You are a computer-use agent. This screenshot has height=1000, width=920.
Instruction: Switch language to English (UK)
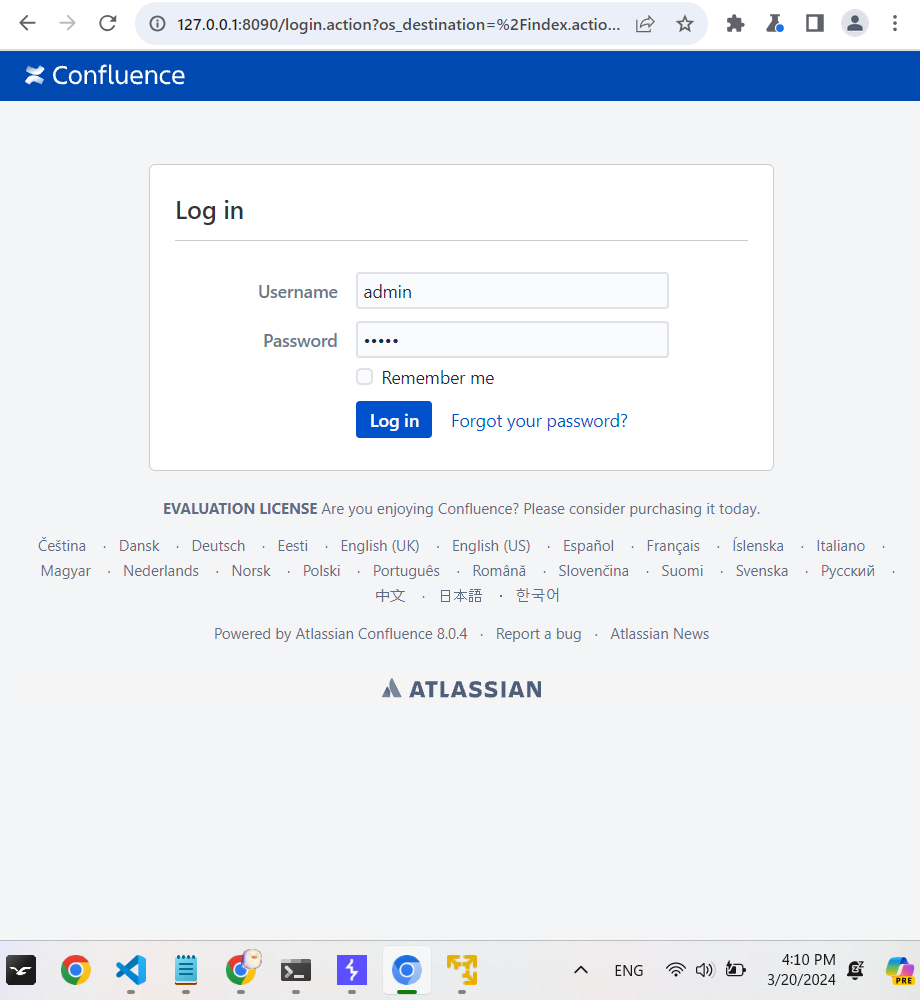tap(380, 546)
